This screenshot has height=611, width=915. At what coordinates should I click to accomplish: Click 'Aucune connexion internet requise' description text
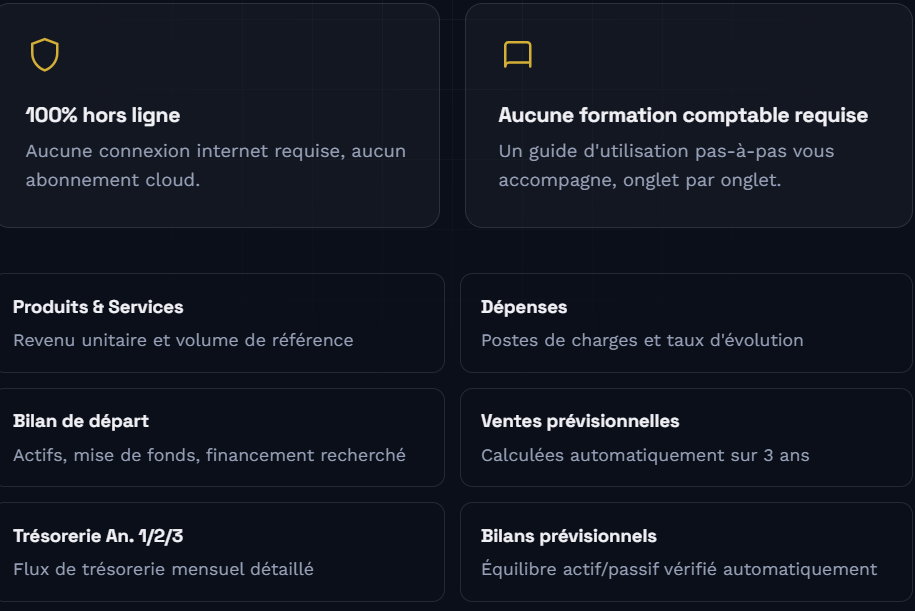185,151
